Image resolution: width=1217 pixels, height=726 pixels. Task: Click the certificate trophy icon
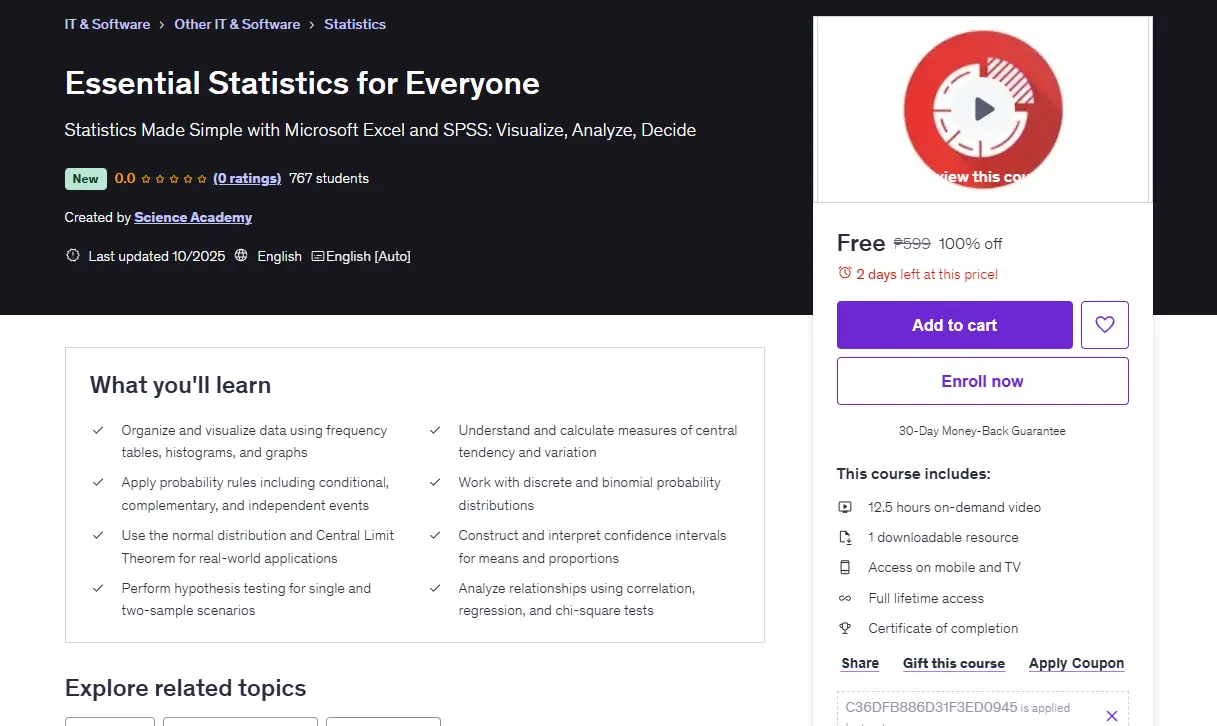[845, 628]
